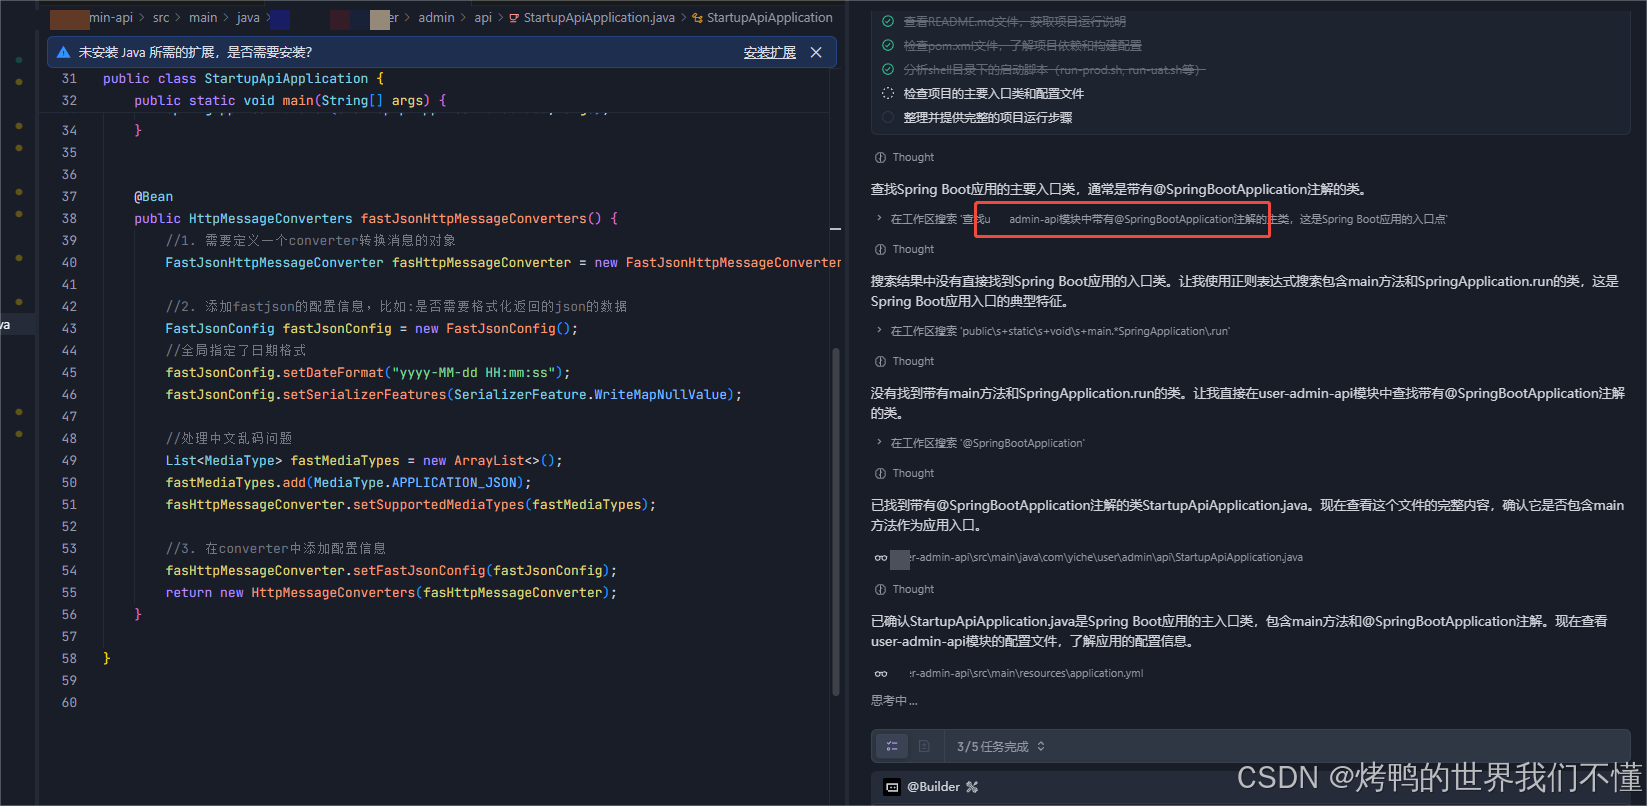Open the 'admin' breadcrumb segment

[x=436, y=18]
